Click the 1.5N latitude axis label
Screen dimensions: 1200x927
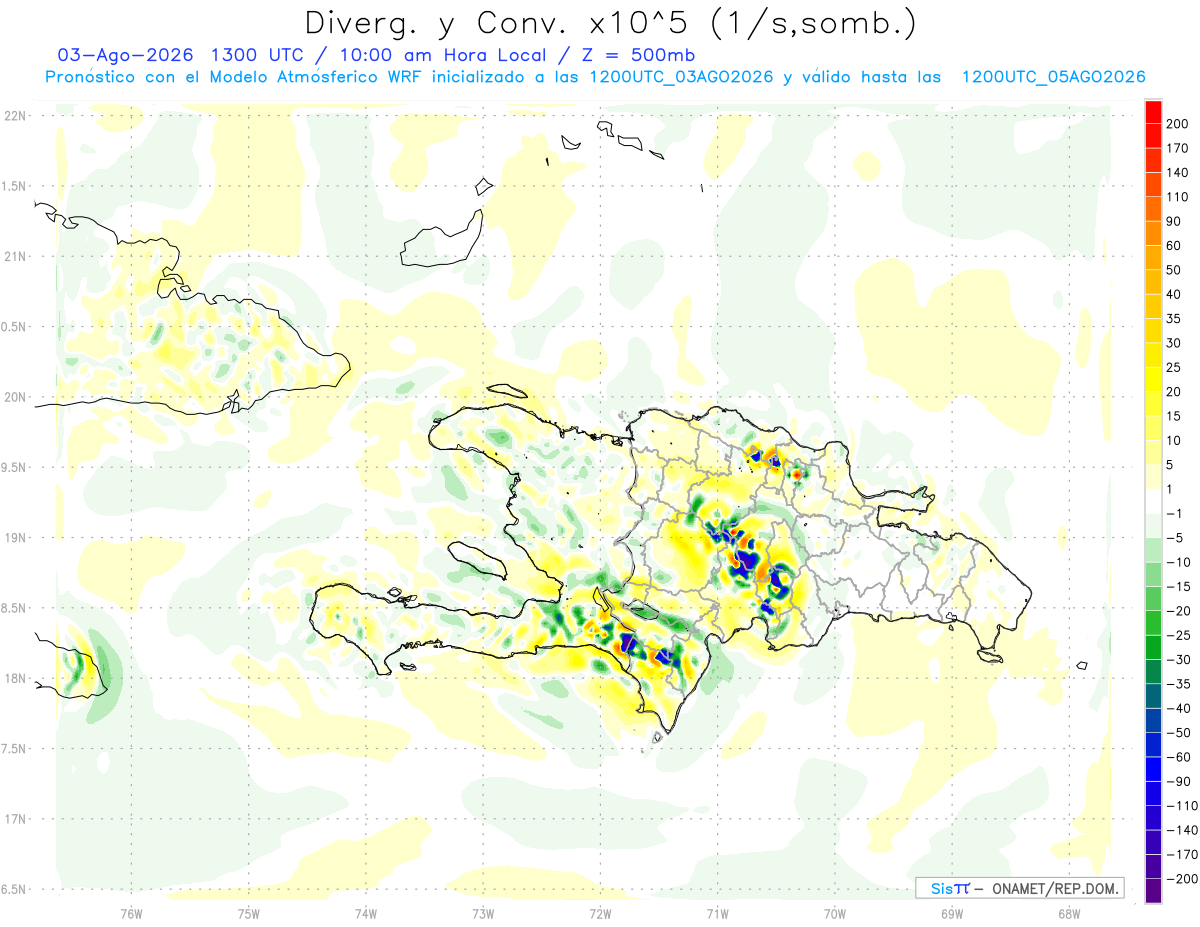click(x=14, y=186)
